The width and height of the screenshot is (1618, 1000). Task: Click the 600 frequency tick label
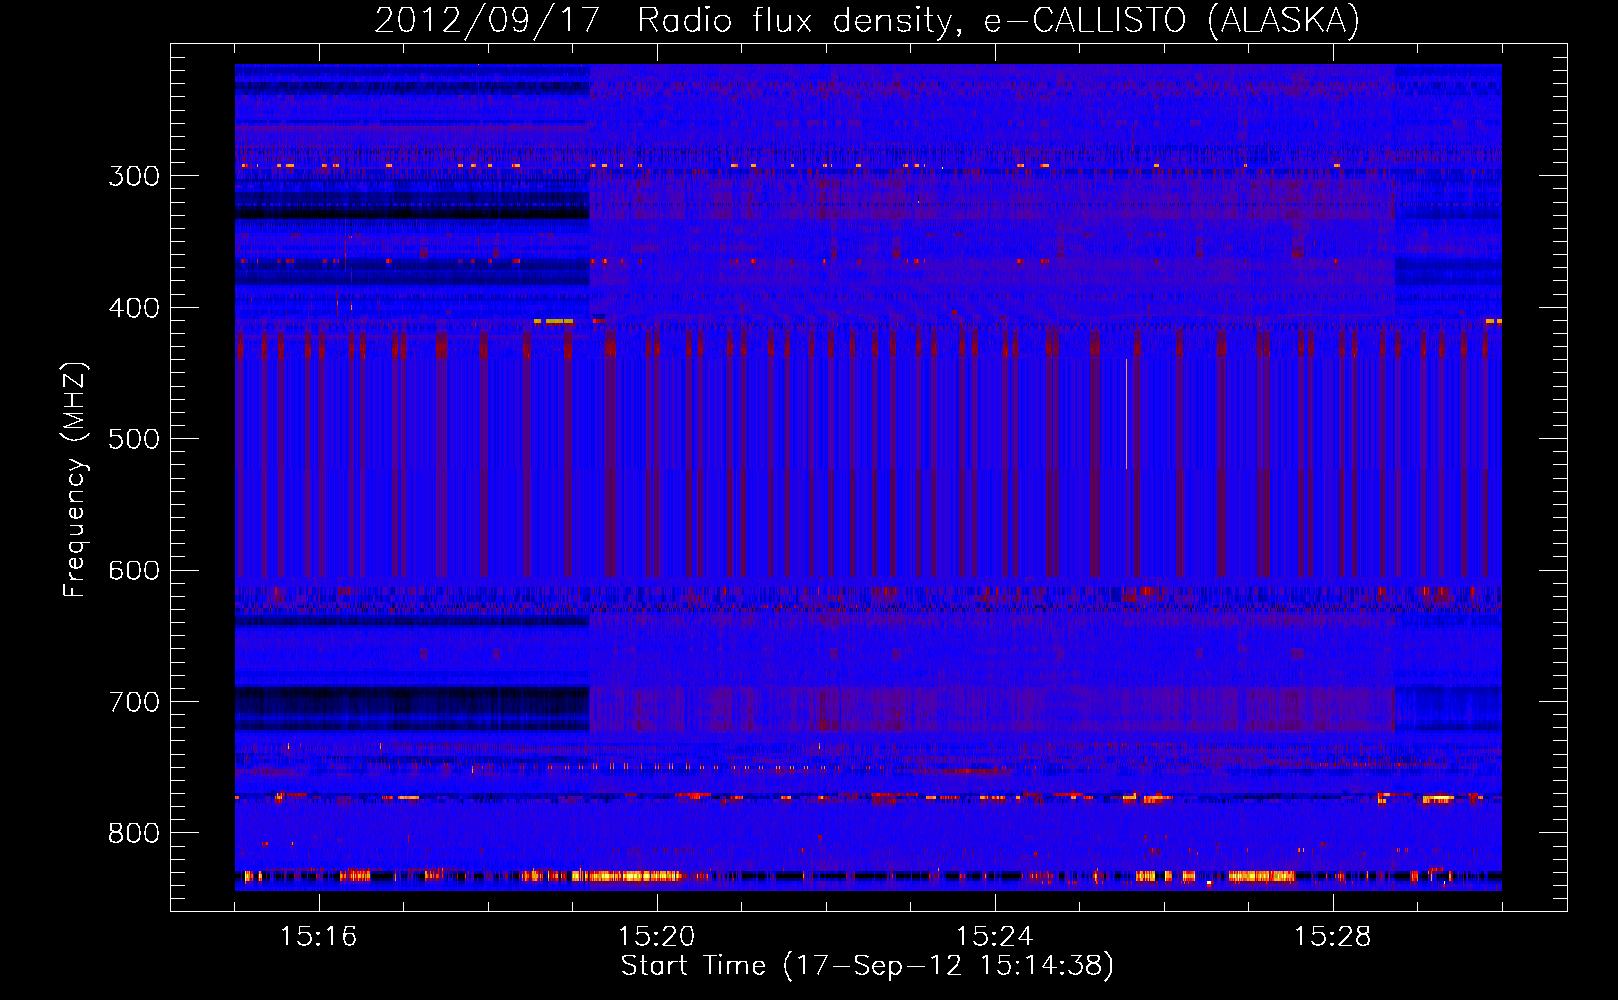tap(134, 571)
